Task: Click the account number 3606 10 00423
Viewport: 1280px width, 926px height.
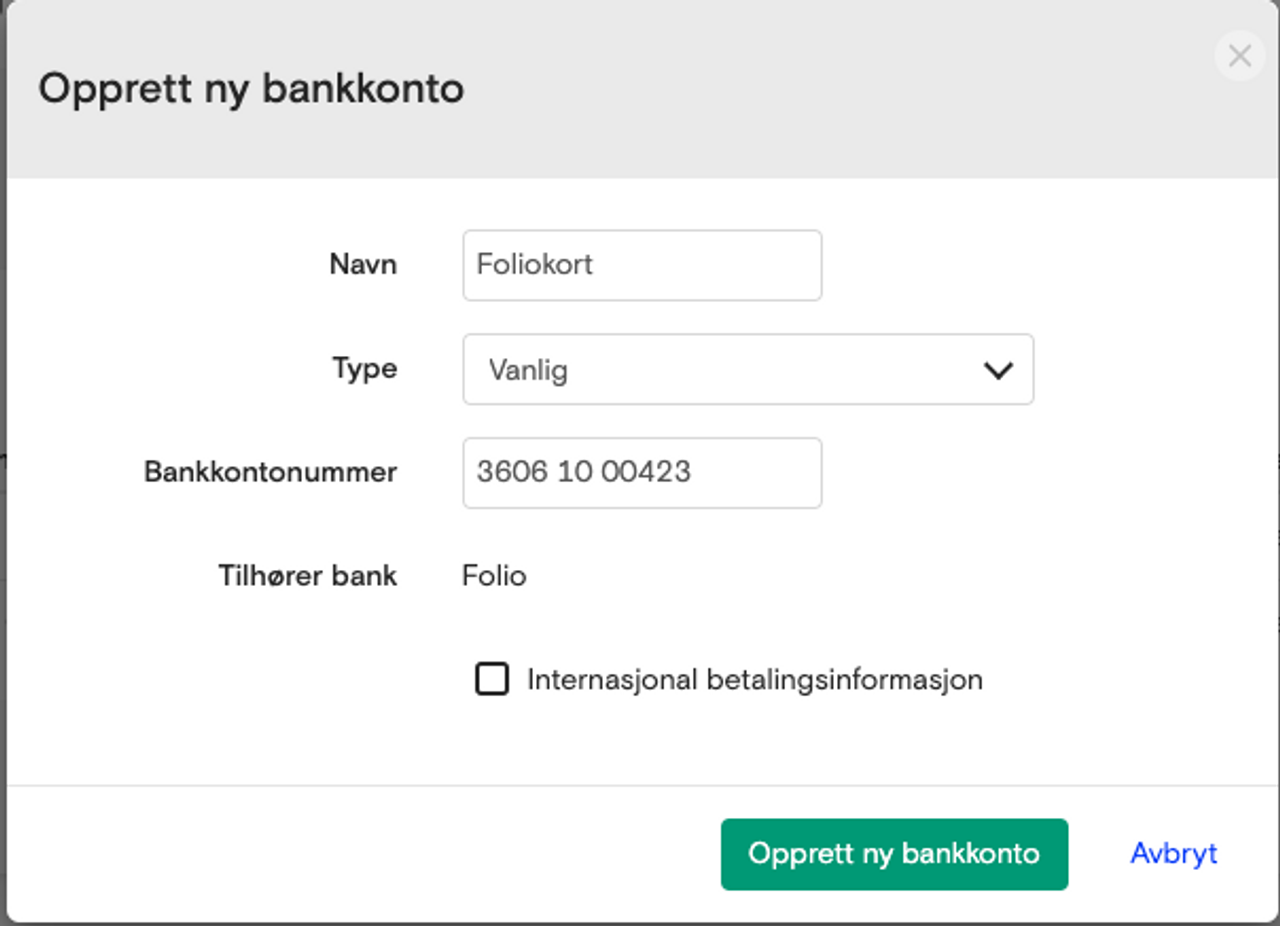Action: point(584,471)
